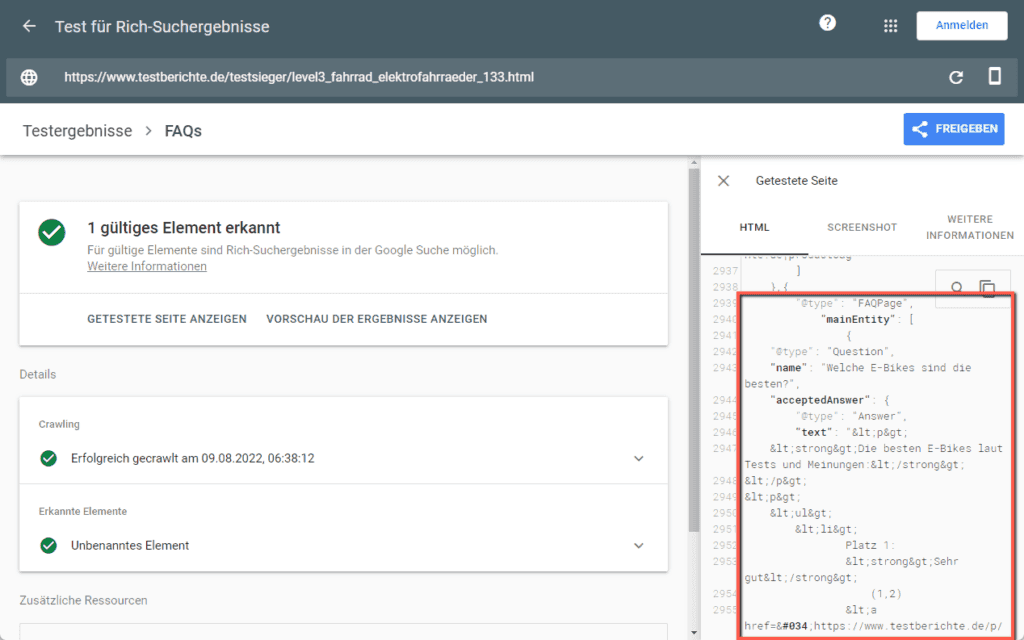Screen dimensions: 1024x640
Task: Click the share icon inside FREIGEBEN
Action: point(920,129)
